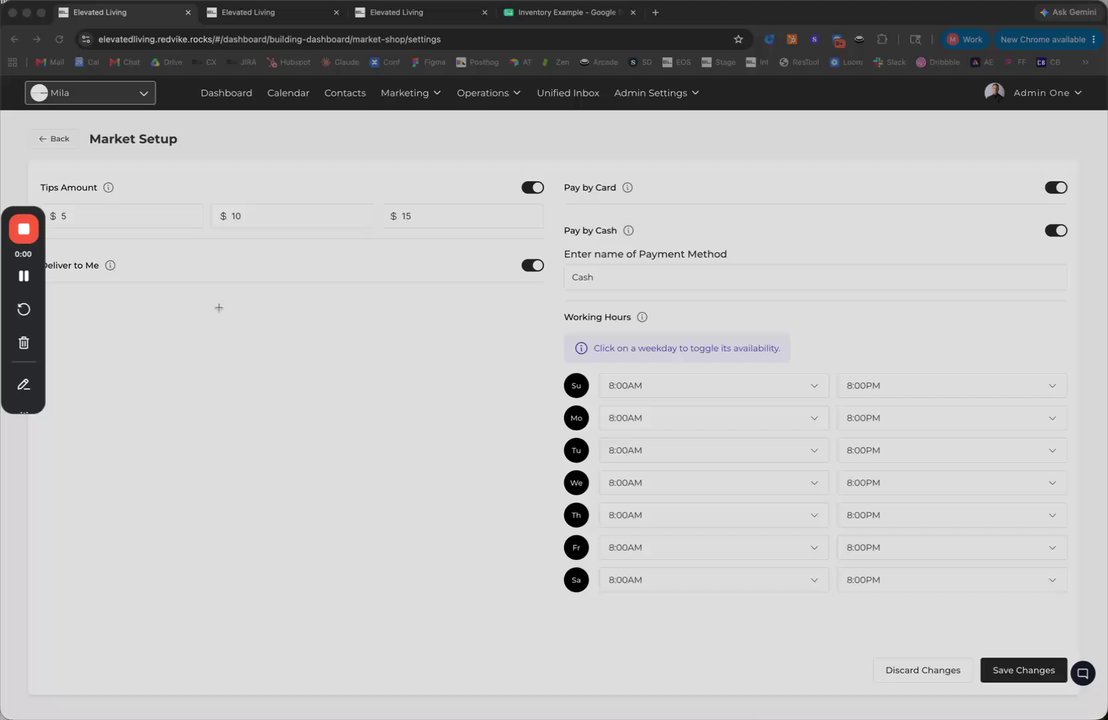The image size is (1108, 720).
Task: Toggle Monday availability circle
Action: tap(576, 418)
